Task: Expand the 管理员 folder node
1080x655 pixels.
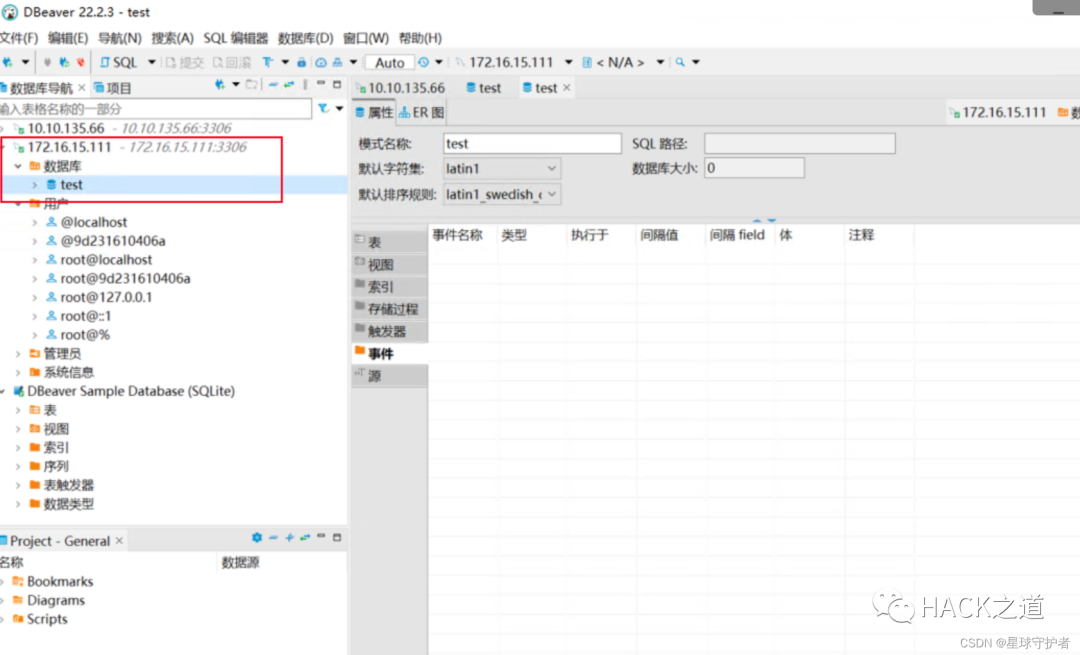Action: 18,353
